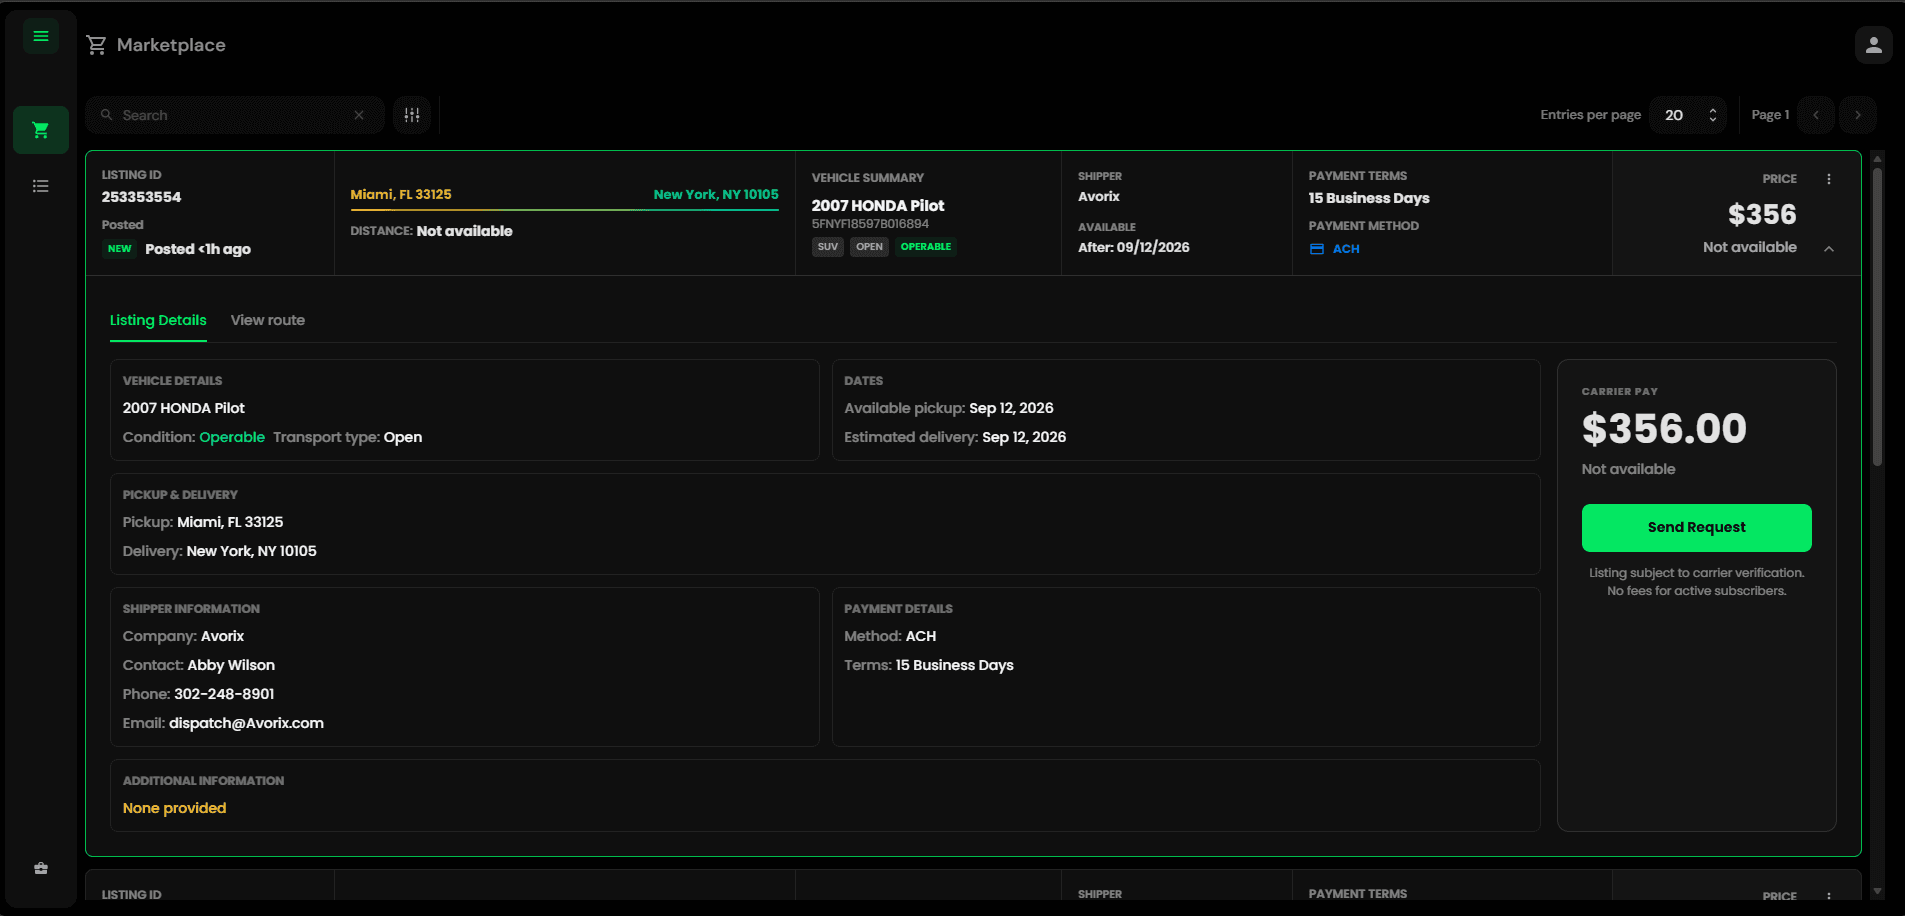Click the 2007 HONDA Pilot vehicle summary title

click(878, 205)
